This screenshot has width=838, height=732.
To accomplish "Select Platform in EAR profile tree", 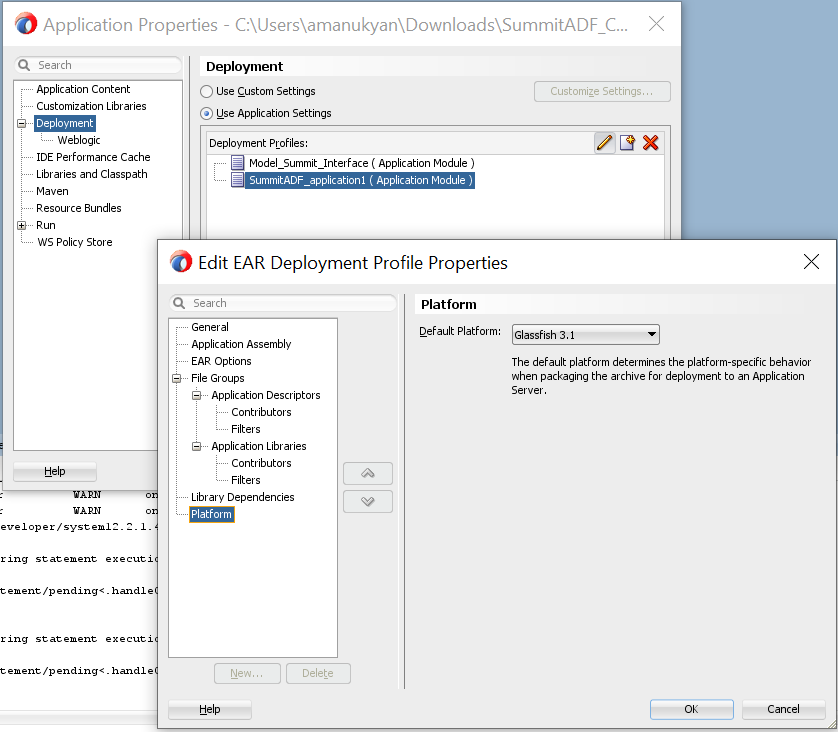I will click(212, 514).
